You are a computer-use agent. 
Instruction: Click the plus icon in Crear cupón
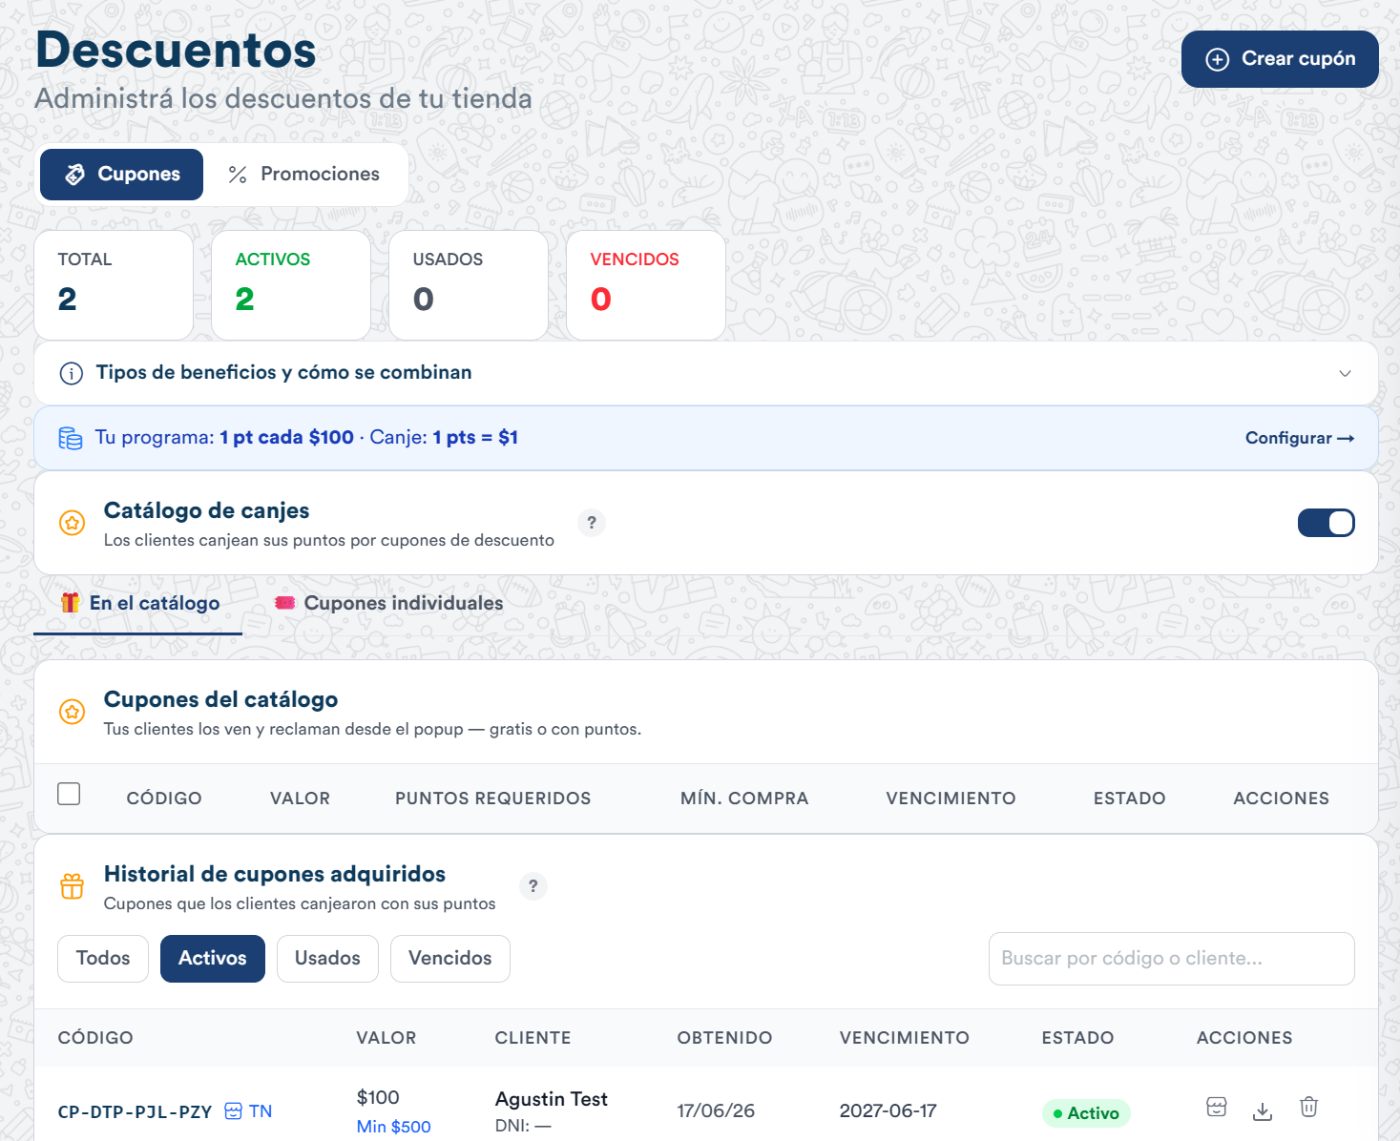pos(1217,60)
